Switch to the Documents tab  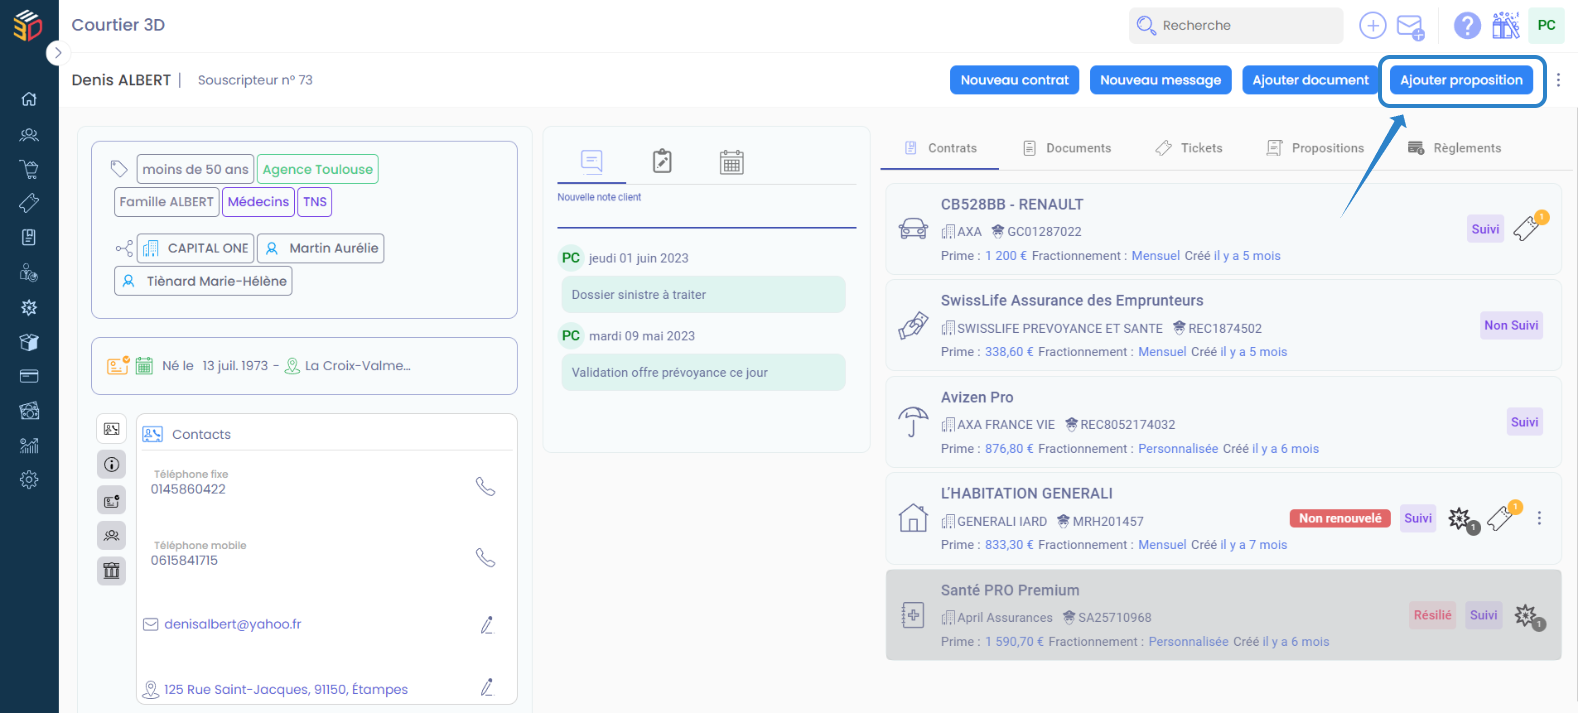[1067, 148]
